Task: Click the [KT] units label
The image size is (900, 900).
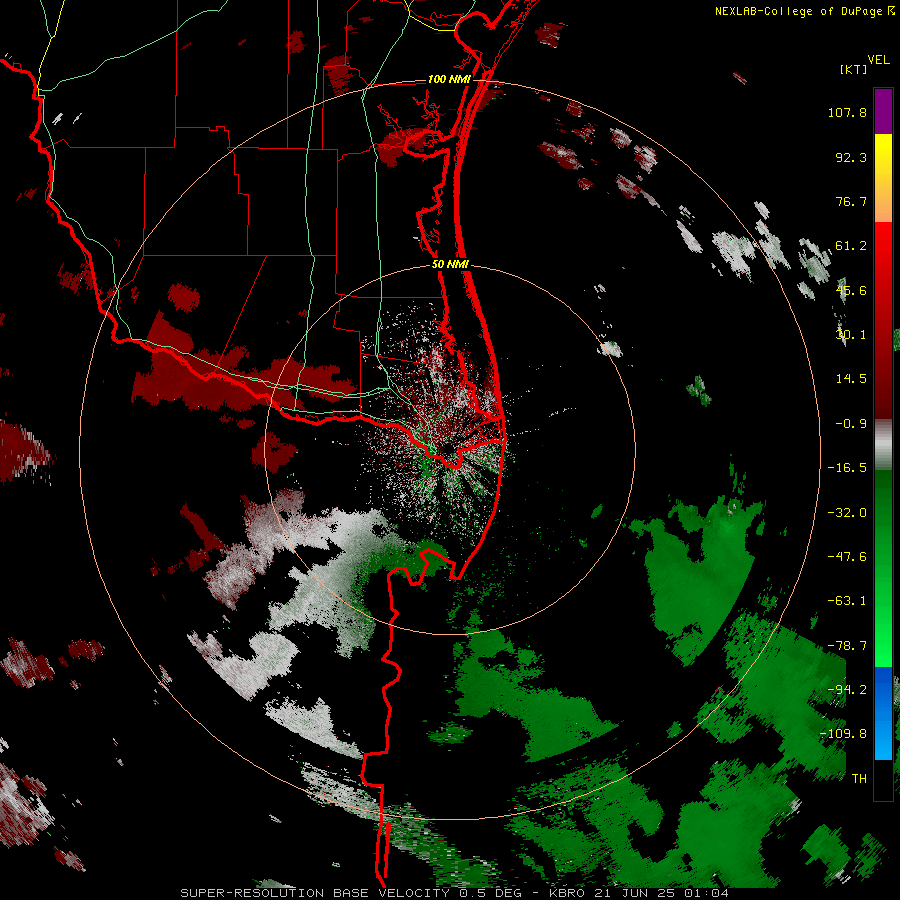Action: [x=853, y=70]
